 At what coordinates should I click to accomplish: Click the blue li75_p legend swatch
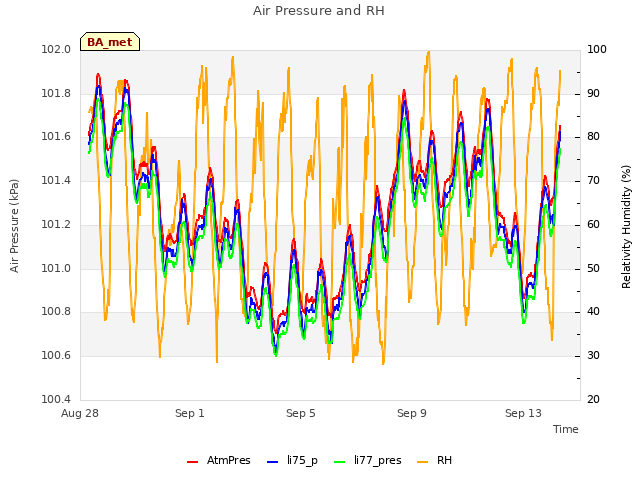272,462
